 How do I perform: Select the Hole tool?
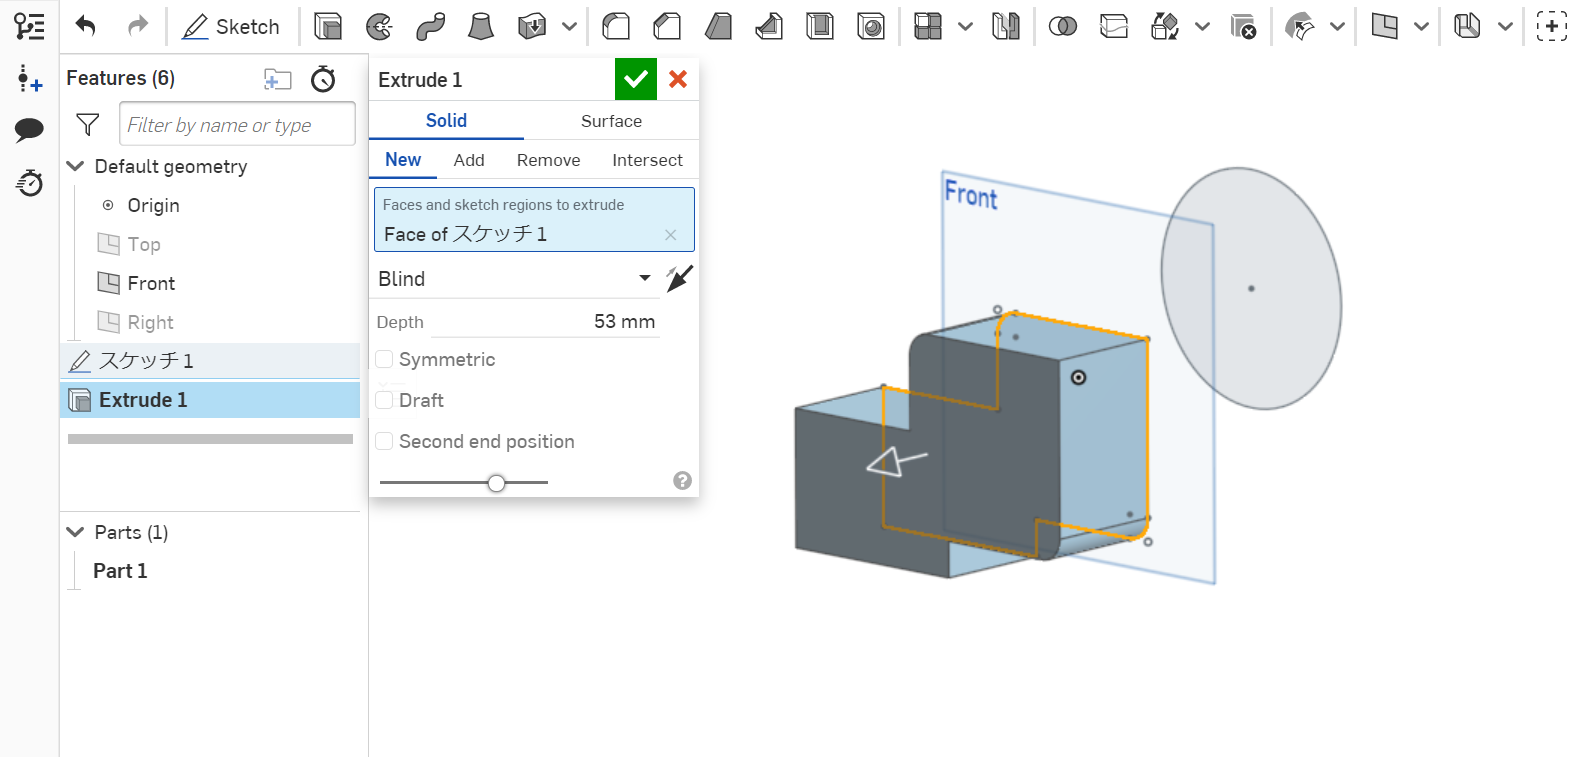[x=871, y=26]
